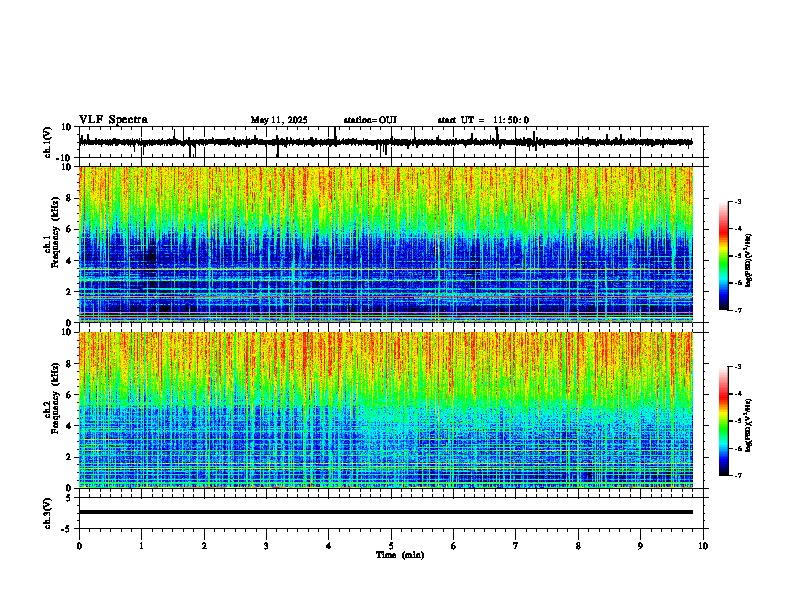Image resolution: width=792 pixels, height=612 pixels.
Task: Click the ch.1 voltage waveform trace
Action: tap(386, 142)
